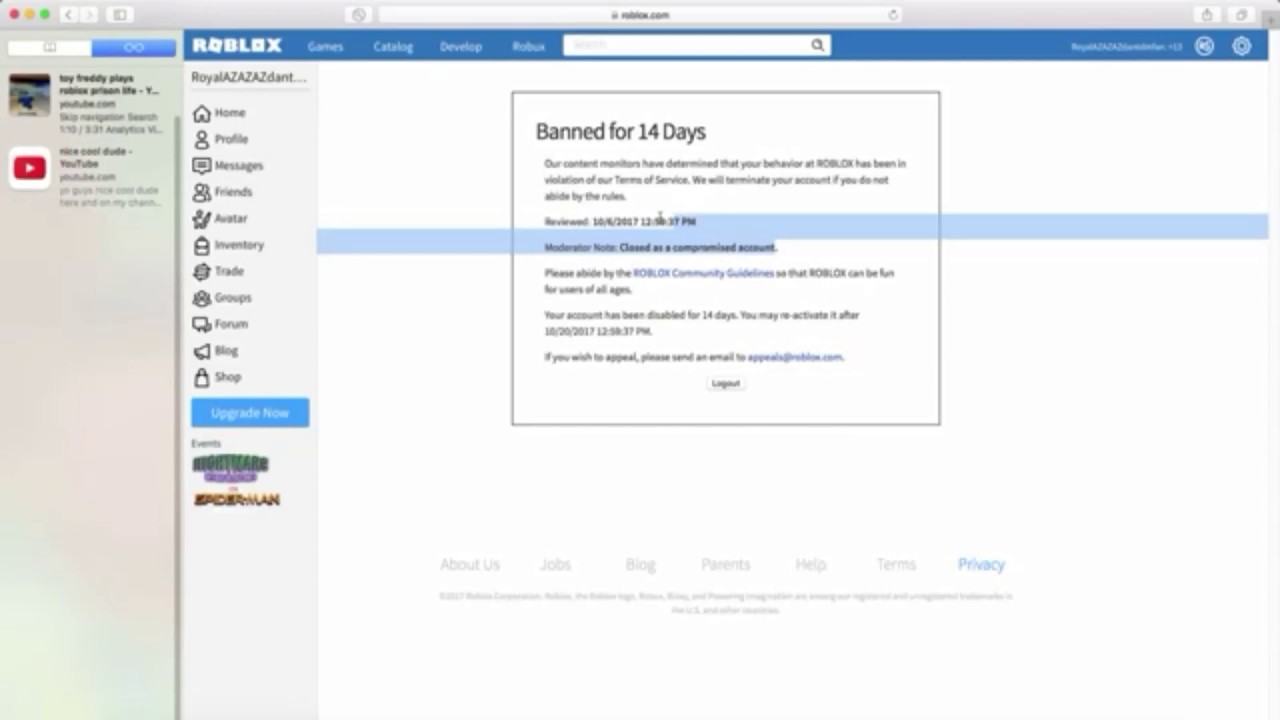Open the Privacy footer link
Viewport: 1280px width, 720px height.
981,564
